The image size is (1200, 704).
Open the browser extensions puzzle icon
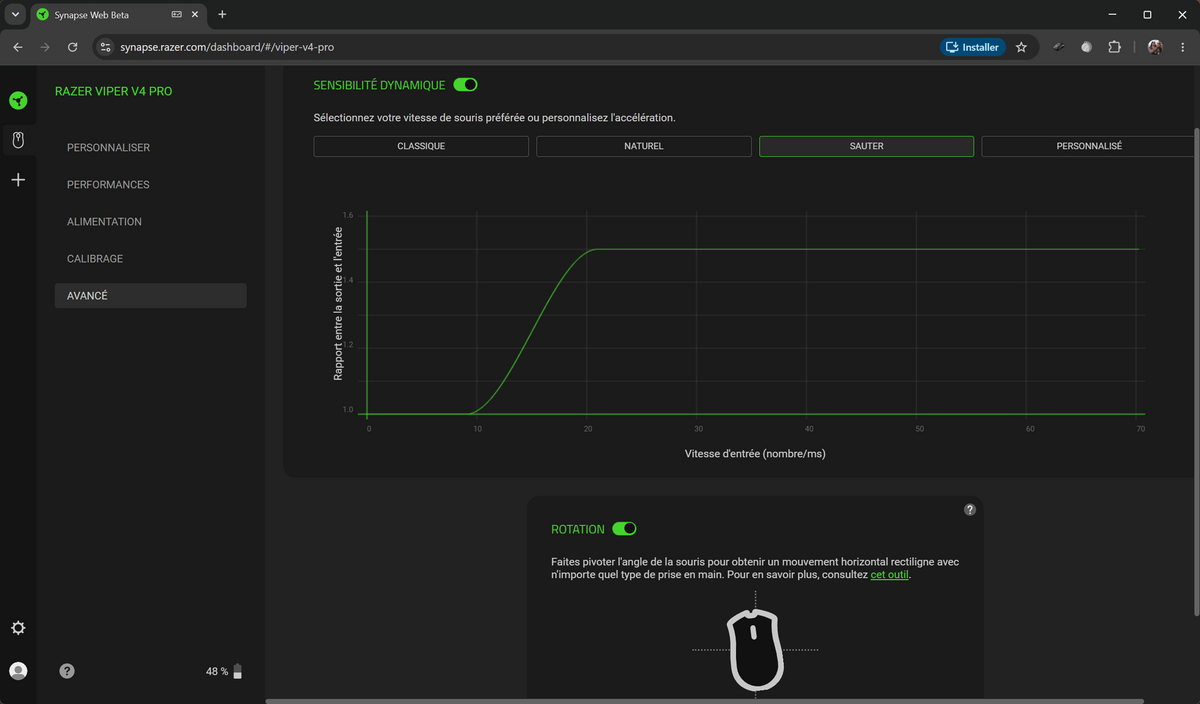[x=1115, y=47]
